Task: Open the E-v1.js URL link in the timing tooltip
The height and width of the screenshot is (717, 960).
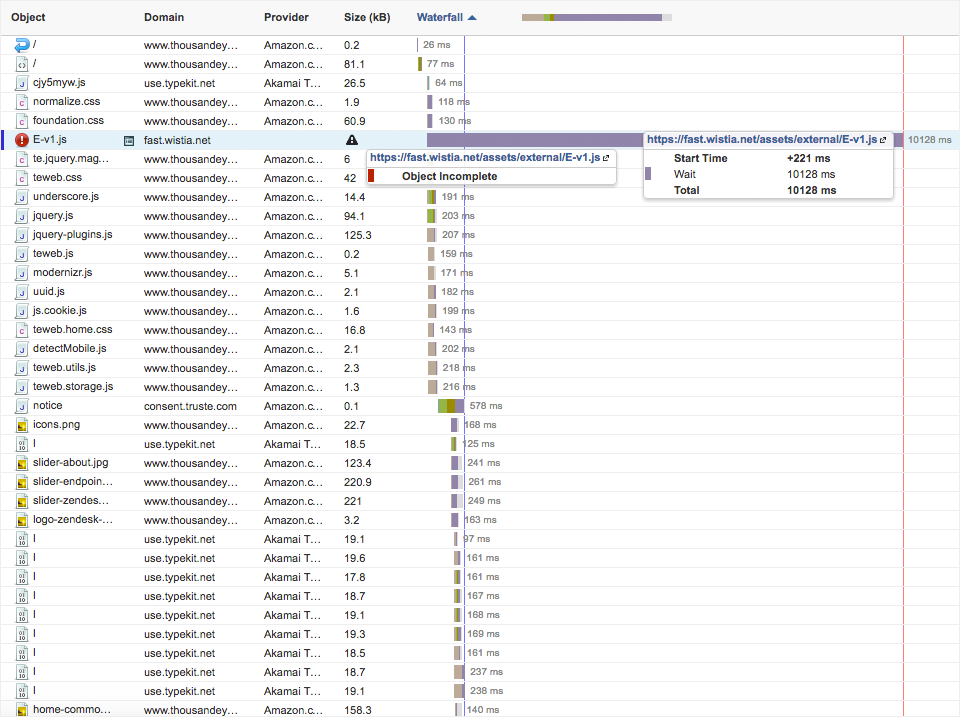Action: coord(762,140)
